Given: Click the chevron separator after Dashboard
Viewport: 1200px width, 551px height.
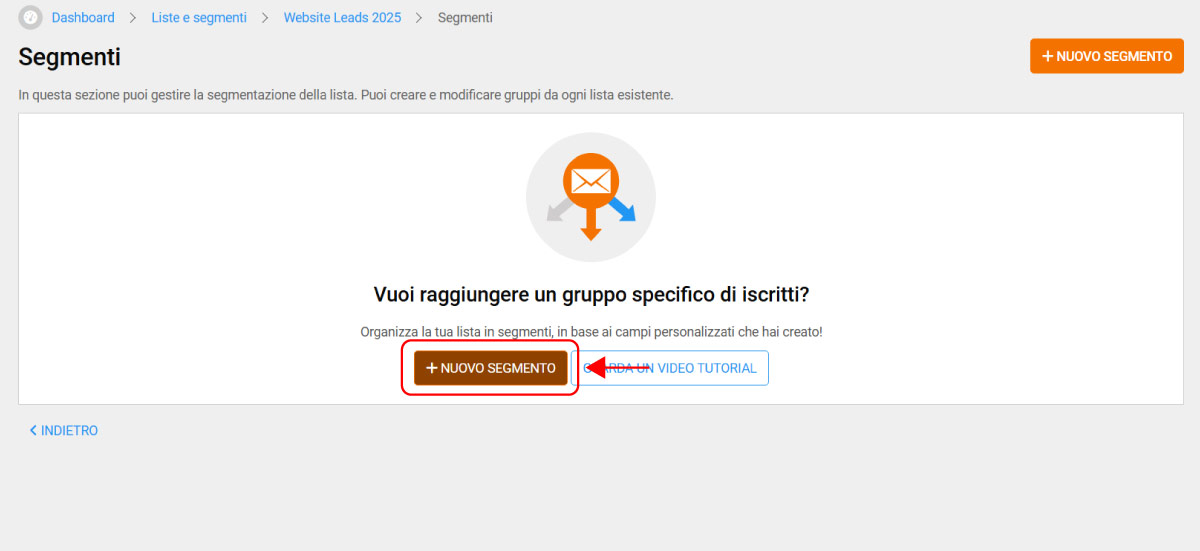Looking at the screenshot, I should 133,18.
